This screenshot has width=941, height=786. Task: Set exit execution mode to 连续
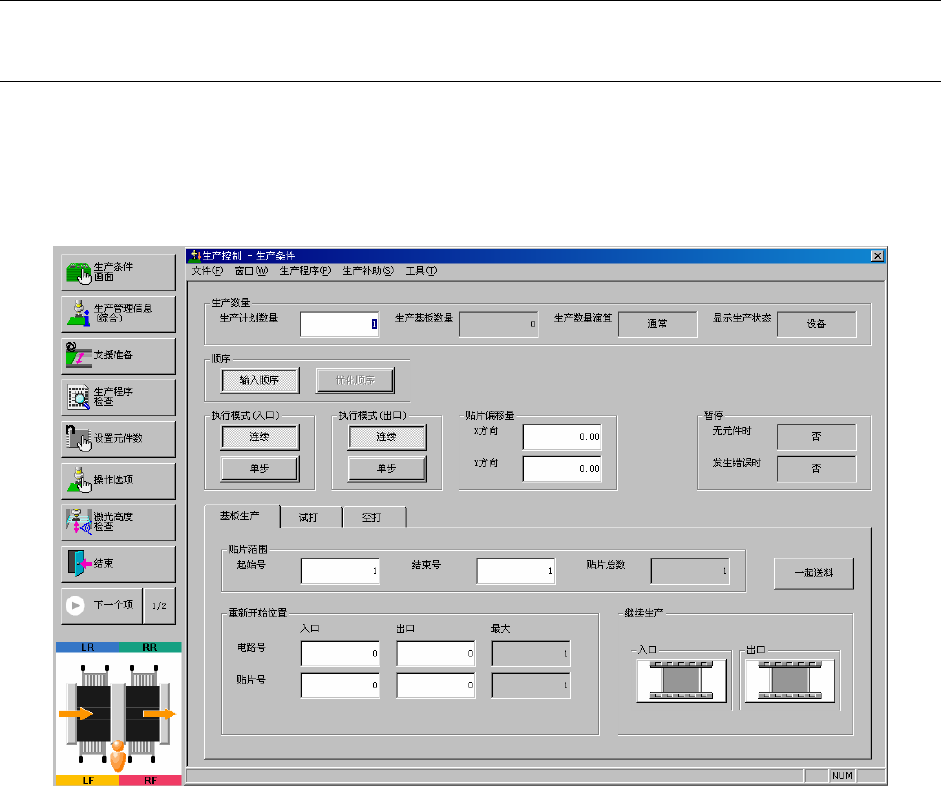coord(387,437)
